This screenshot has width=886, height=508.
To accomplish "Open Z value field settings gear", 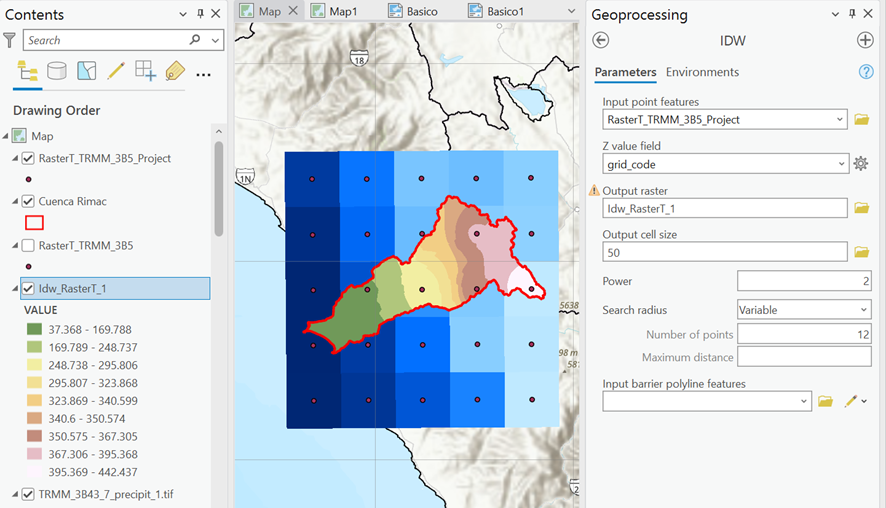I will (861, 164).
